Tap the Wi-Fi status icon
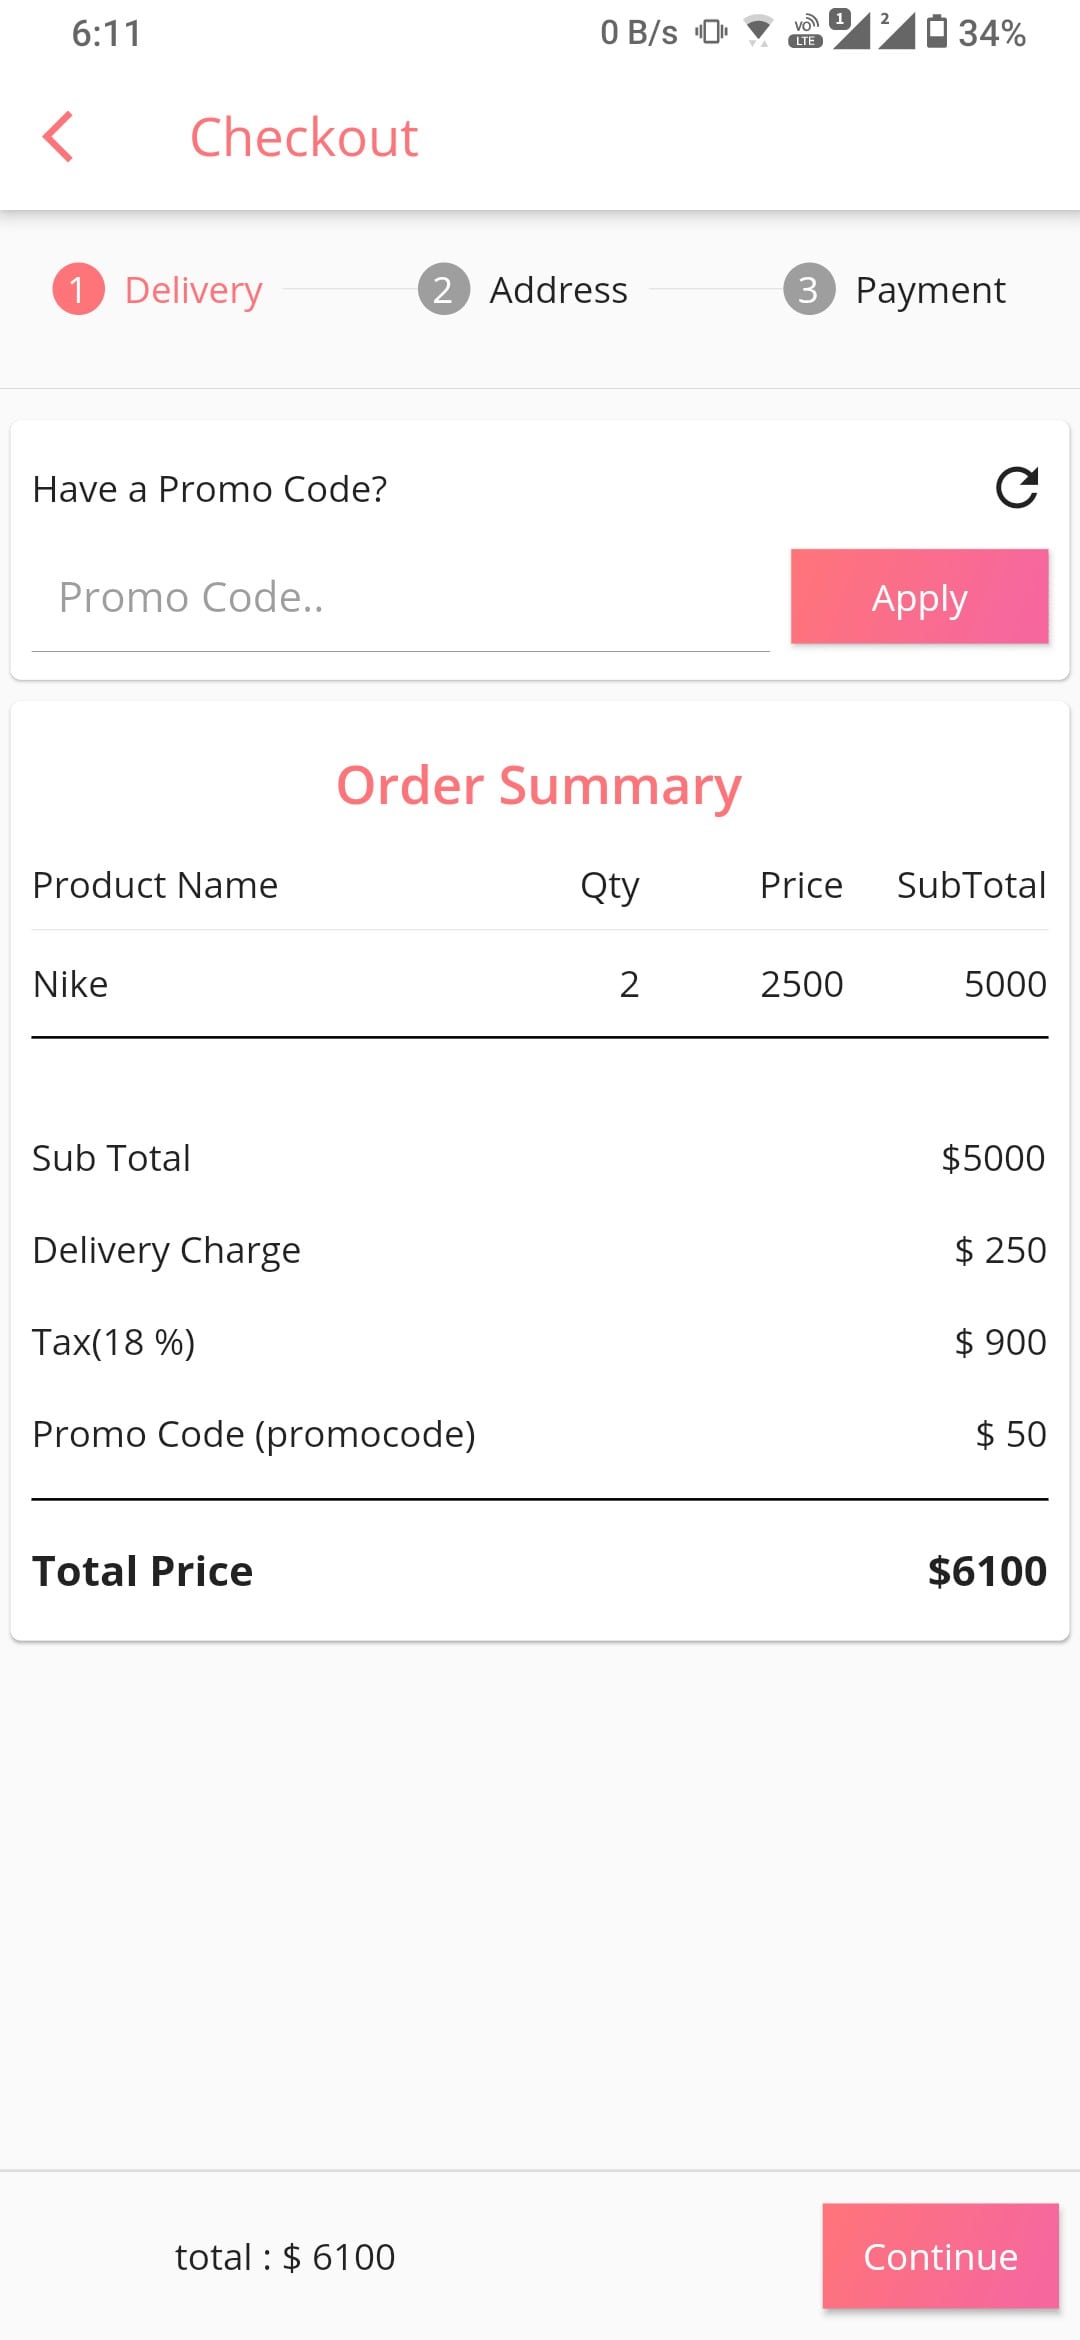 coord(759,32)
